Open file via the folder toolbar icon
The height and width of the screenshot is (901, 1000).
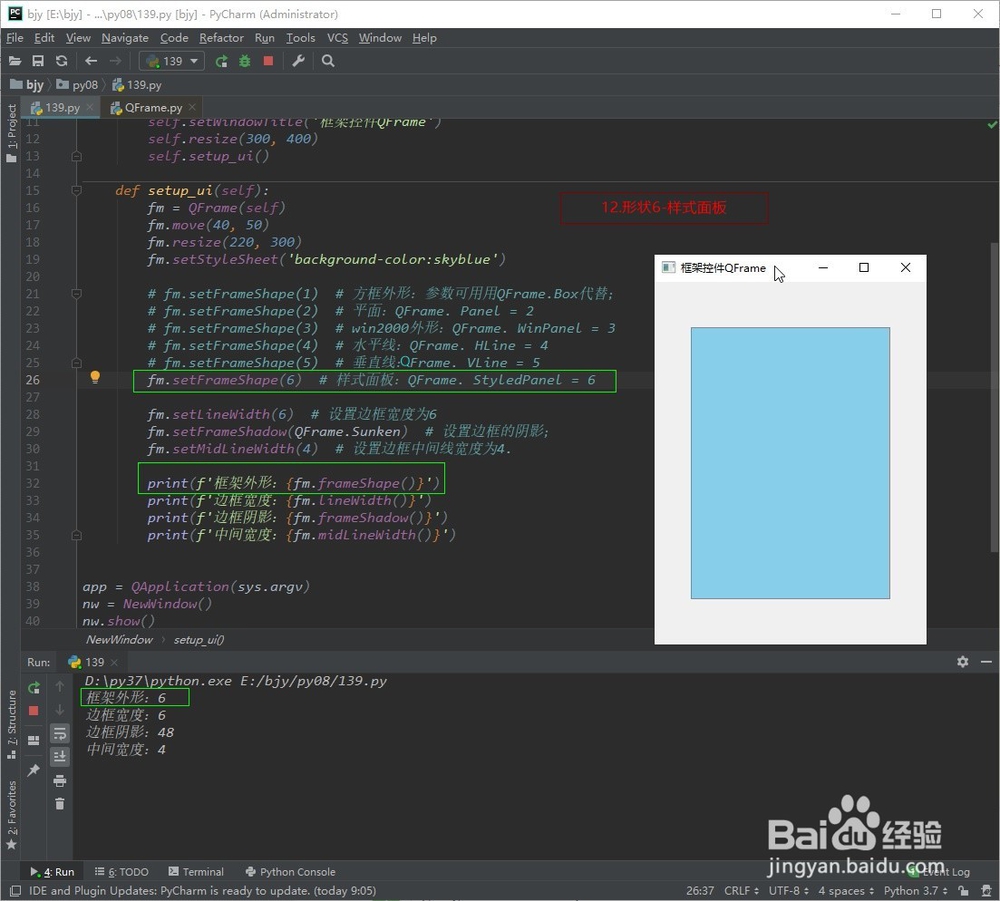coord(15,61)
